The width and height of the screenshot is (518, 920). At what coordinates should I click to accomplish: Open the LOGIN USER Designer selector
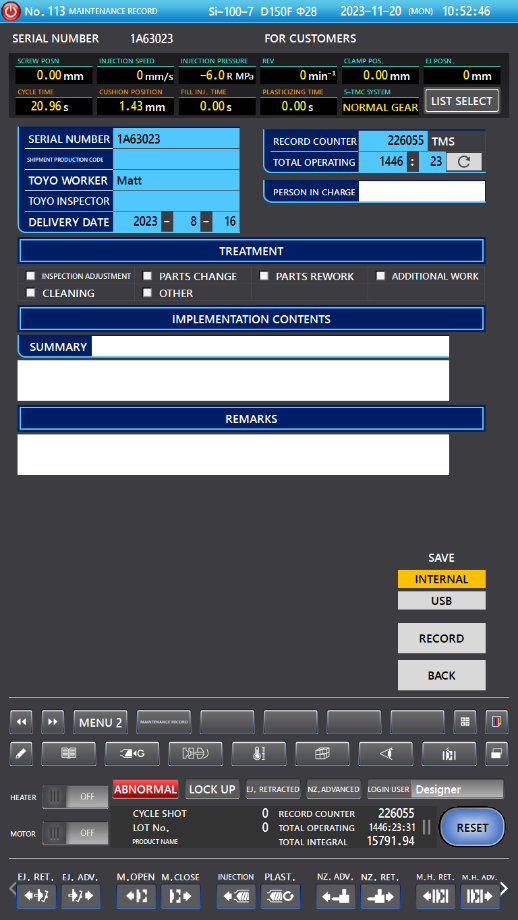click(435, 789)
